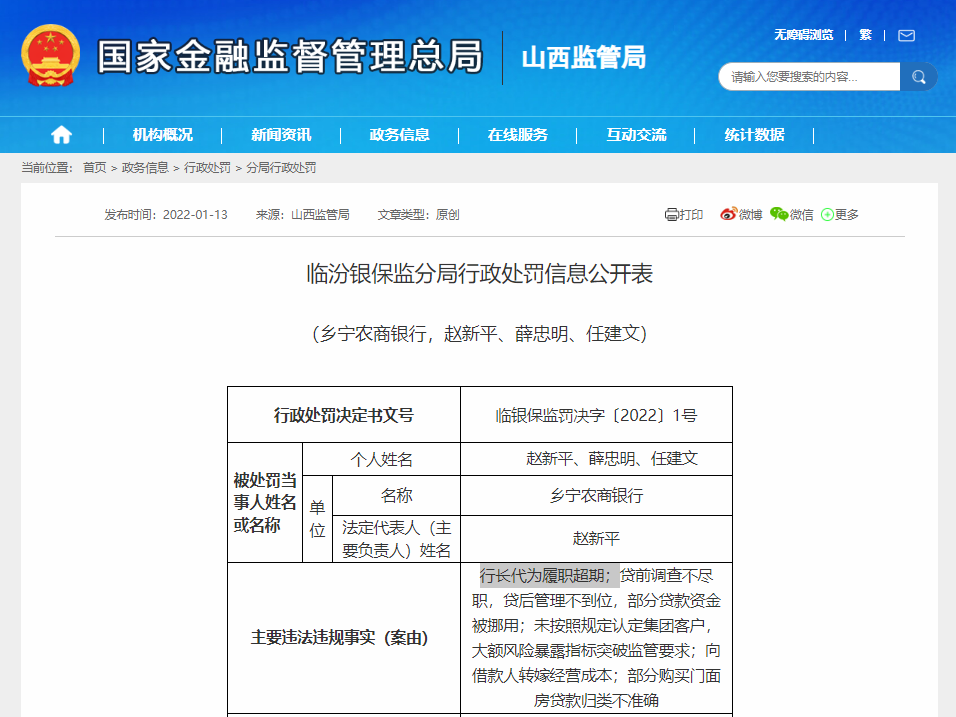Click the article title 临汾银保监分局行政处罚信息公开表
This screenshot has width=956, height=717.
tap(479, 274)
